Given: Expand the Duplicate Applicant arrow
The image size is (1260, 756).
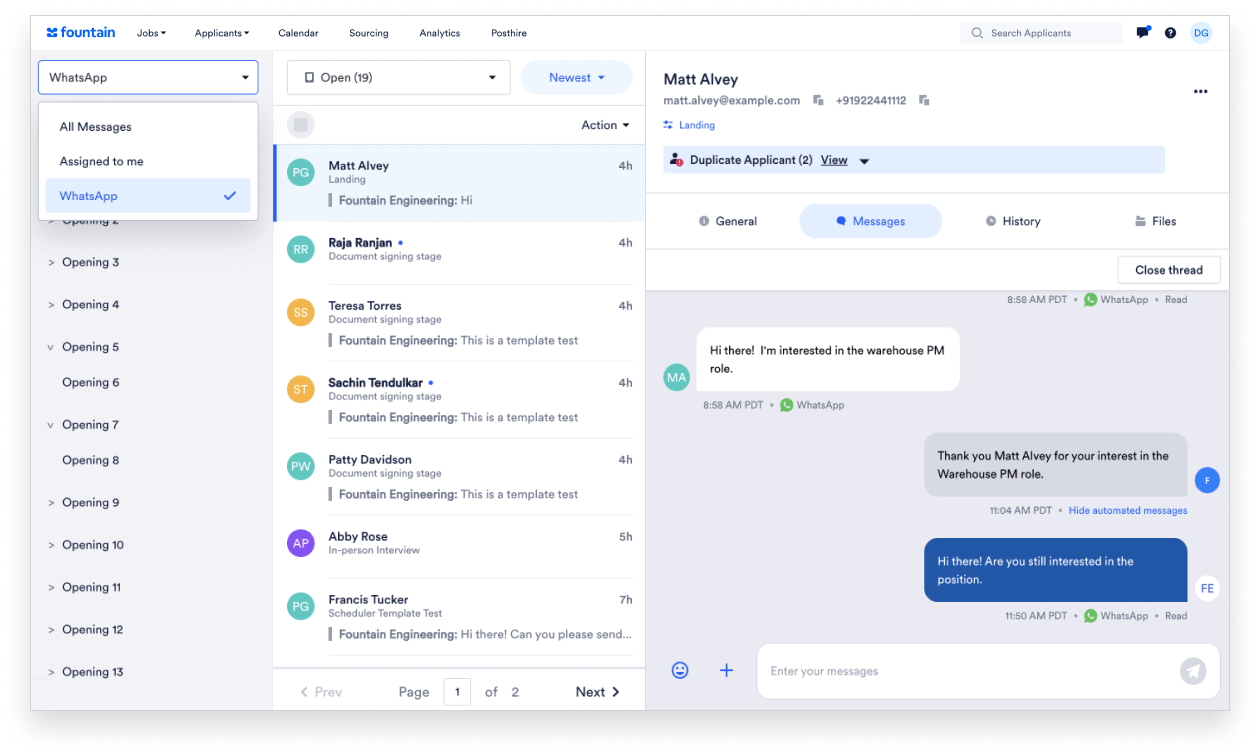Looking at the screenshot, I should click(865, 161).
